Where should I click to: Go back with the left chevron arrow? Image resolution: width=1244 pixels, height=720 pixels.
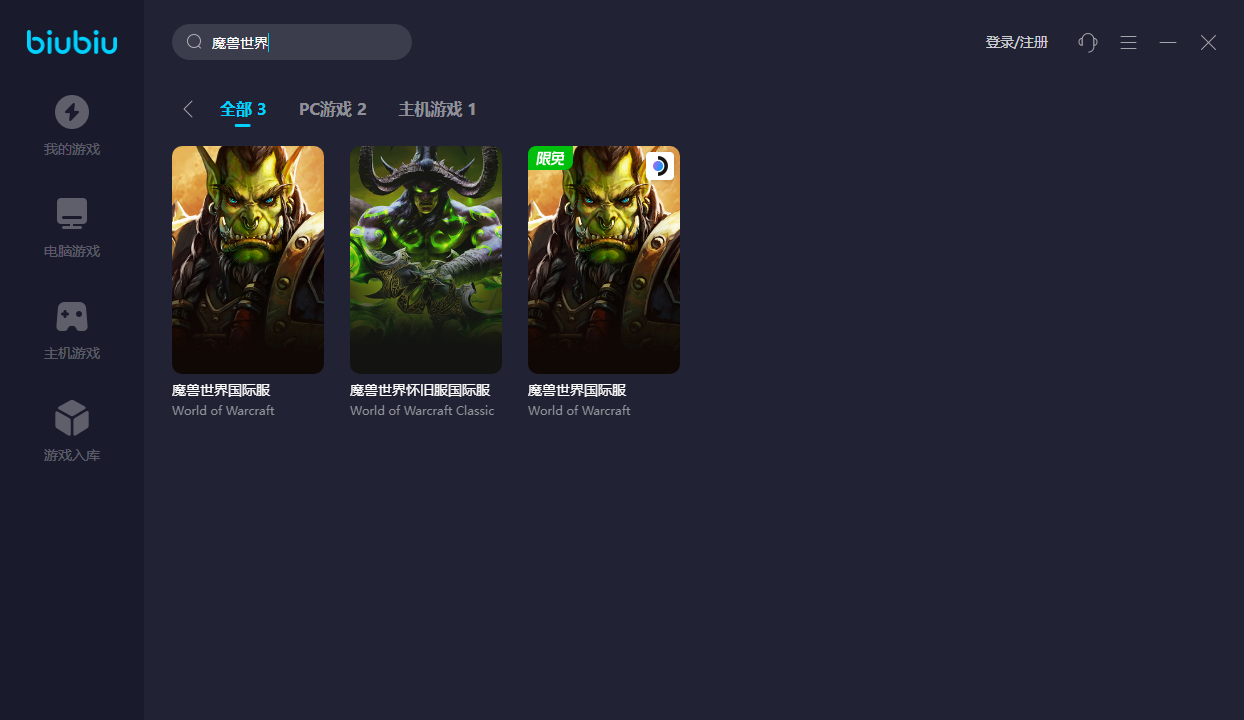point(187,109)
